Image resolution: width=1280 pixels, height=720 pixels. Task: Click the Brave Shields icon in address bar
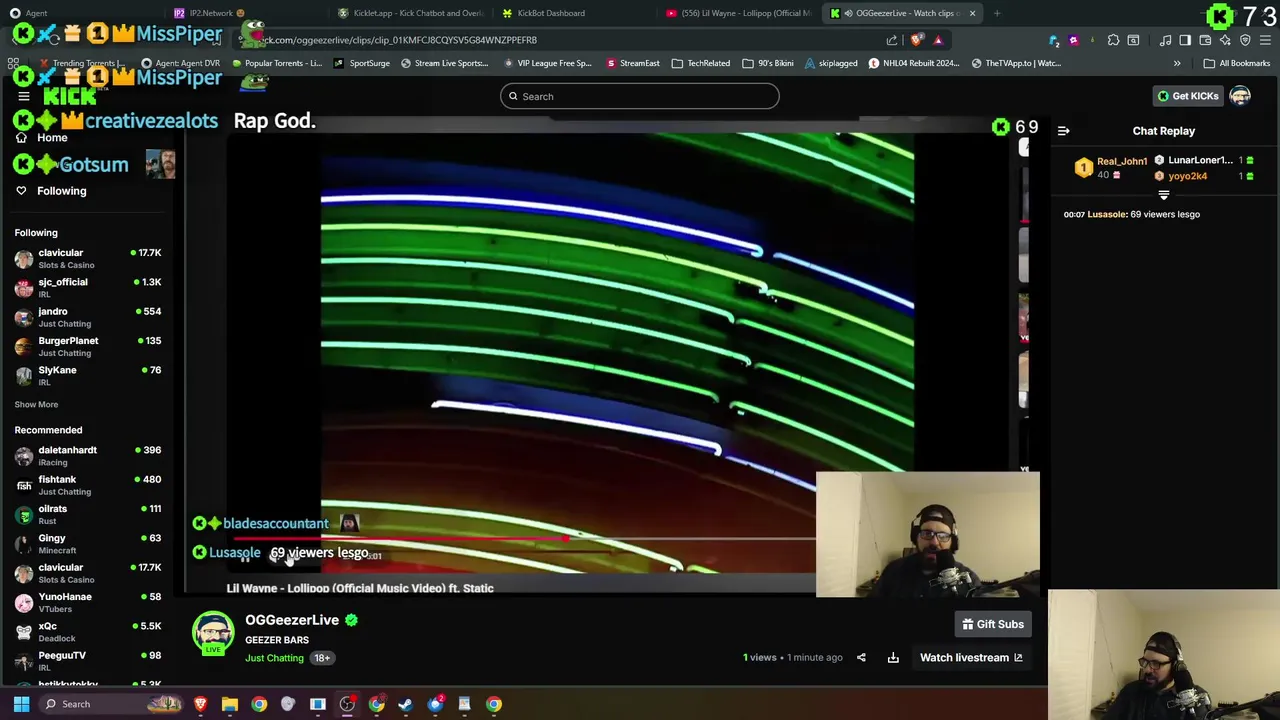pyautogui.click(x=917, y=40)
